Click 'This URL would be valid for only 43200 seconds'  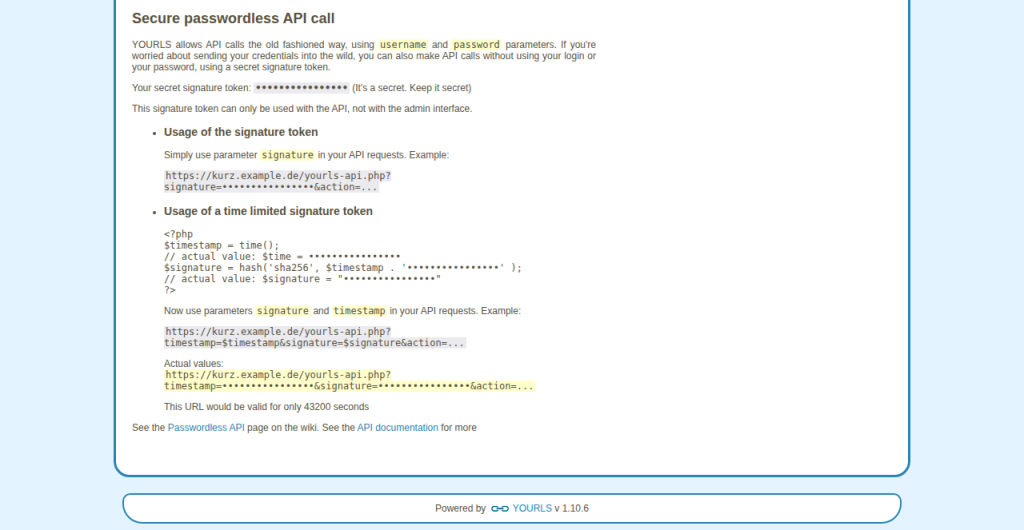click(266, 407)
